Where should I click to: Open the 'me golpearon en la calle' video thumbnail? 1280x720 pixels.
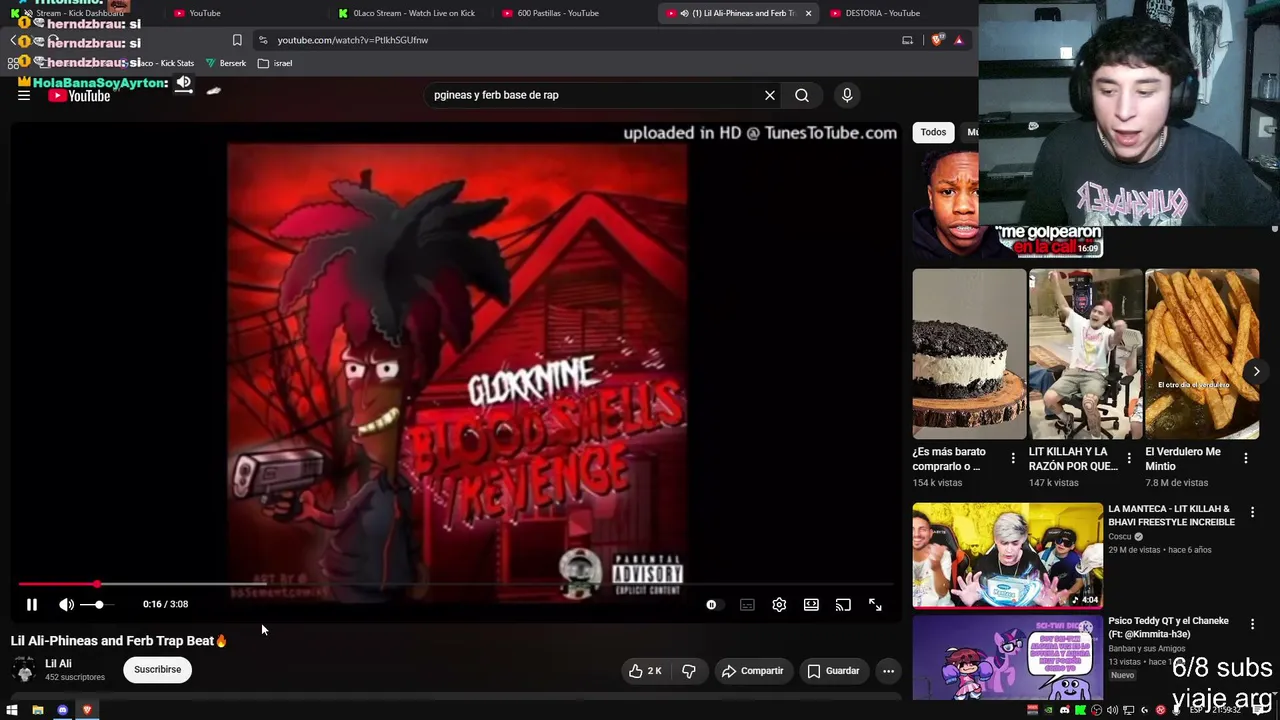click(x=1007, y=204)
